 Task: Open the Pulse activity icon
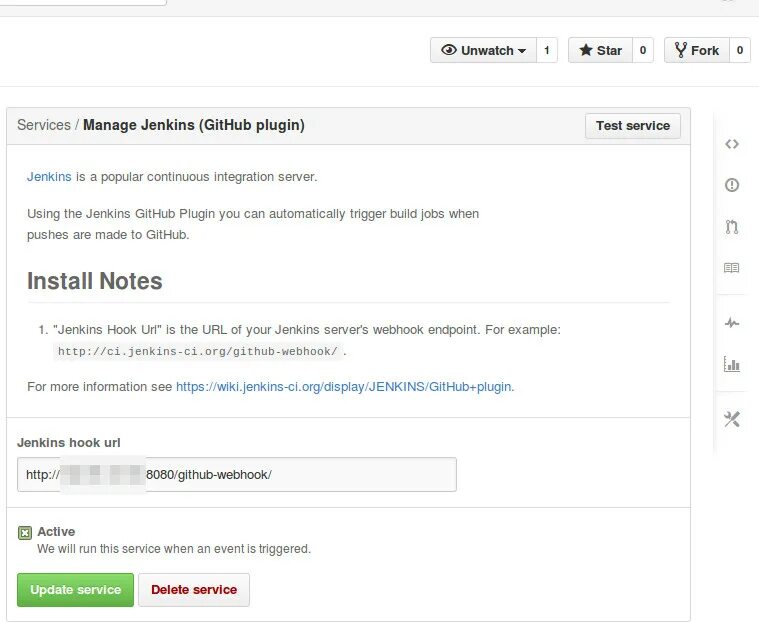click(x=731, y=322)
